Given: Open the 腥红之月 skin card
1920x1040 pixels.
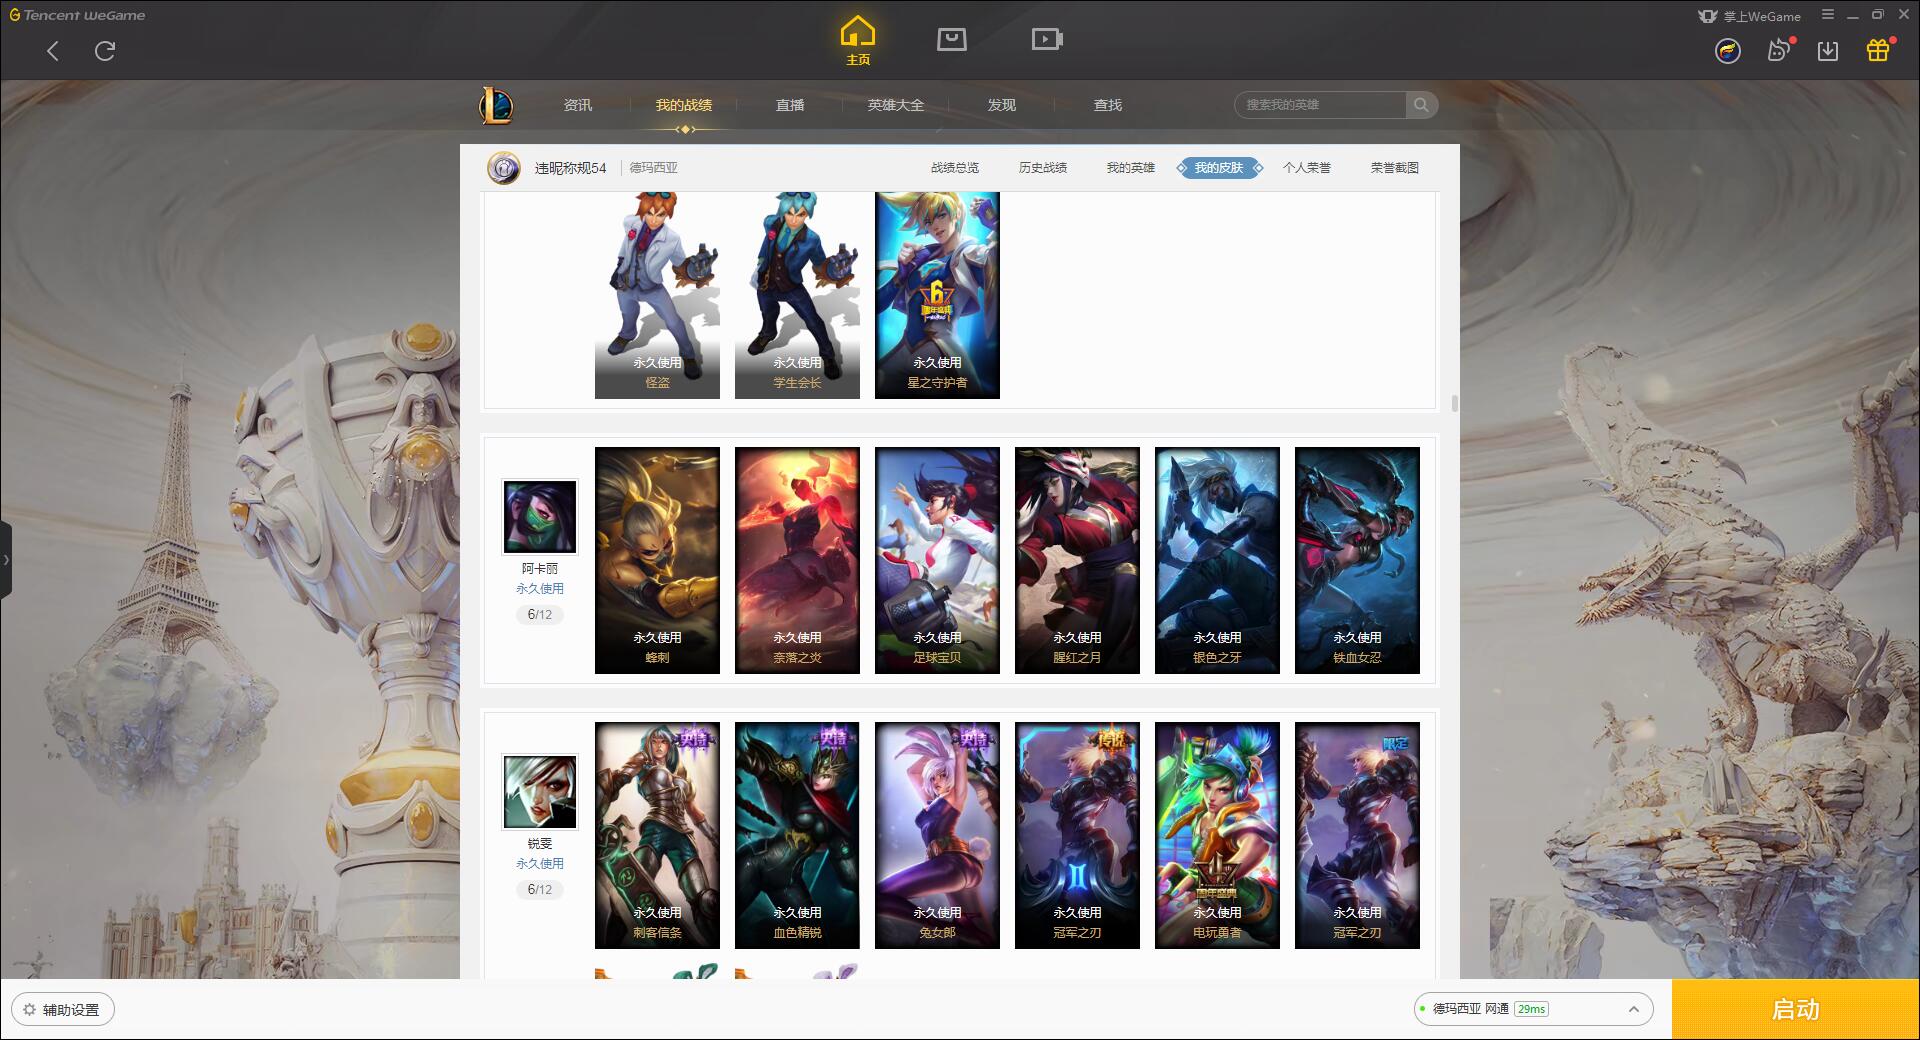Looking at the screenshot, I should coord(1077,560).
